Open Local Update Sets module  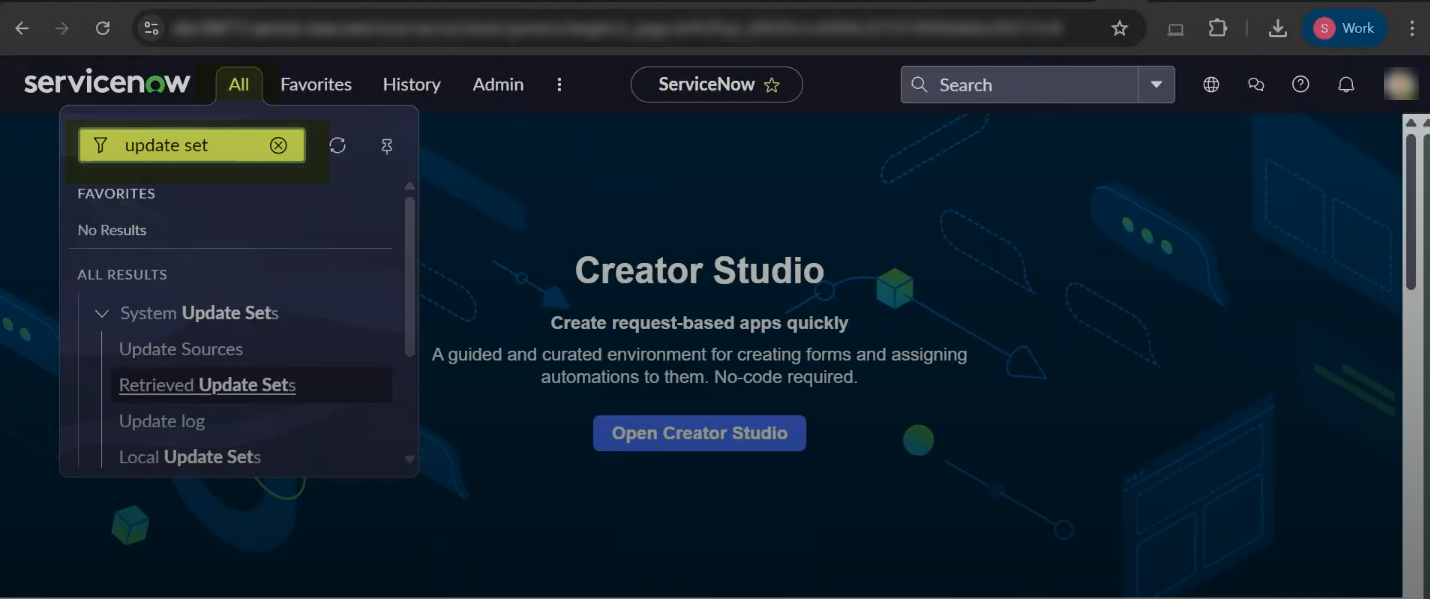point(190,457)
